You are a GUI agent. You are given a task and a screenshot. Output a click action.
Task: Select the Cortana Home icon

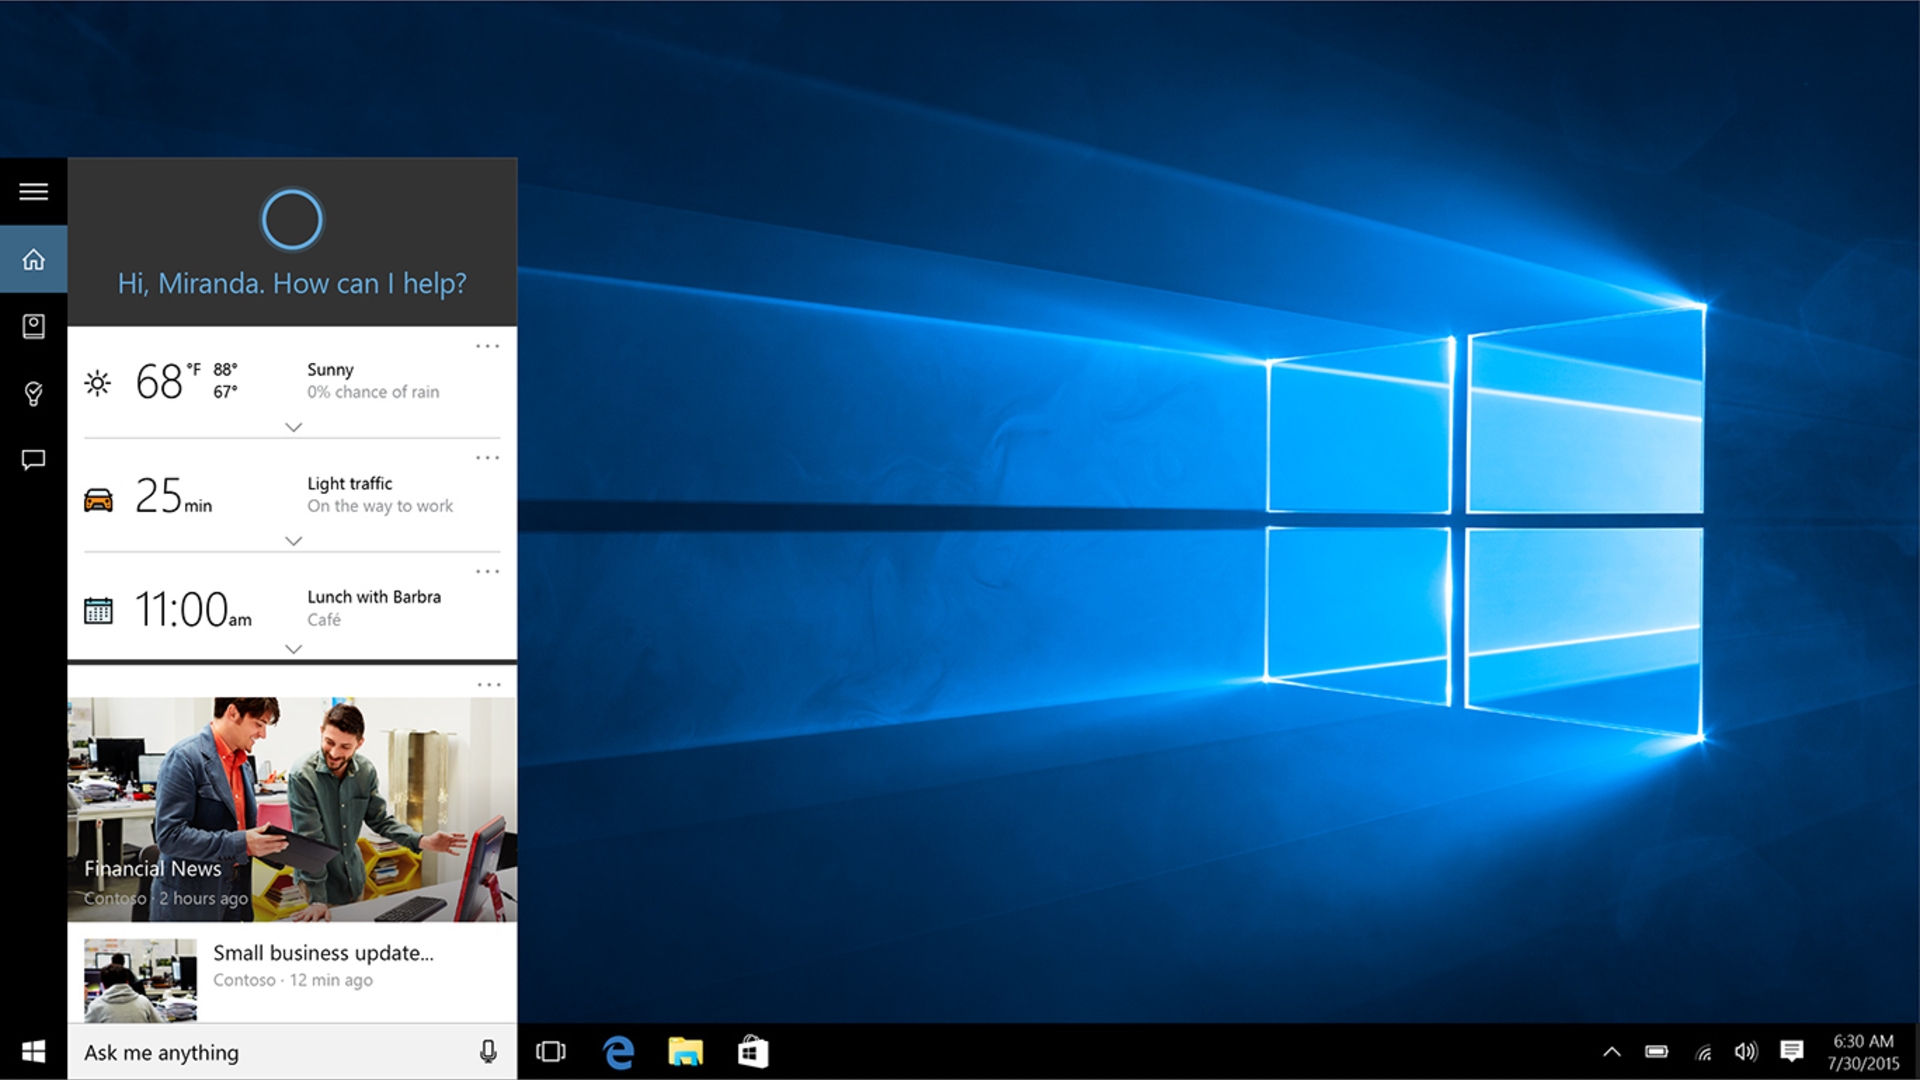(x=33, y=259)
